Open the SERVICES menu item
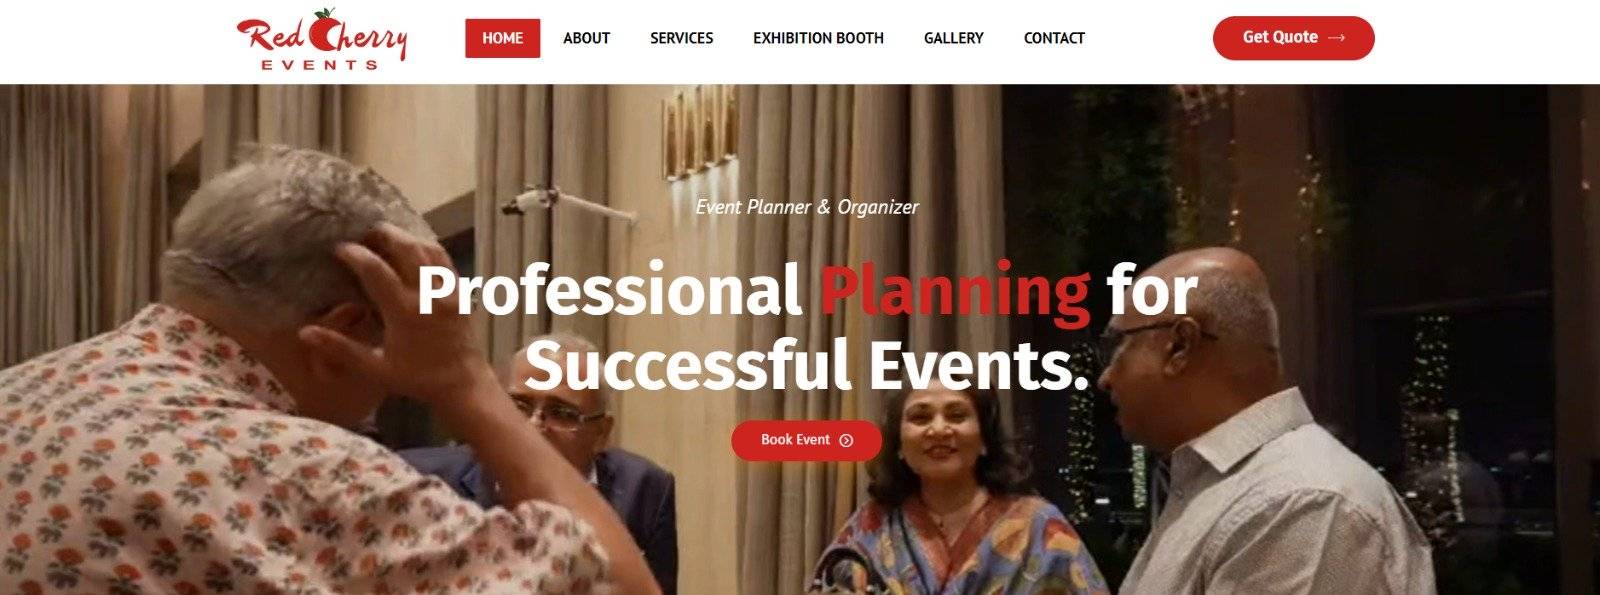Viewport: 1600px width, 595px height. [681, 38]
